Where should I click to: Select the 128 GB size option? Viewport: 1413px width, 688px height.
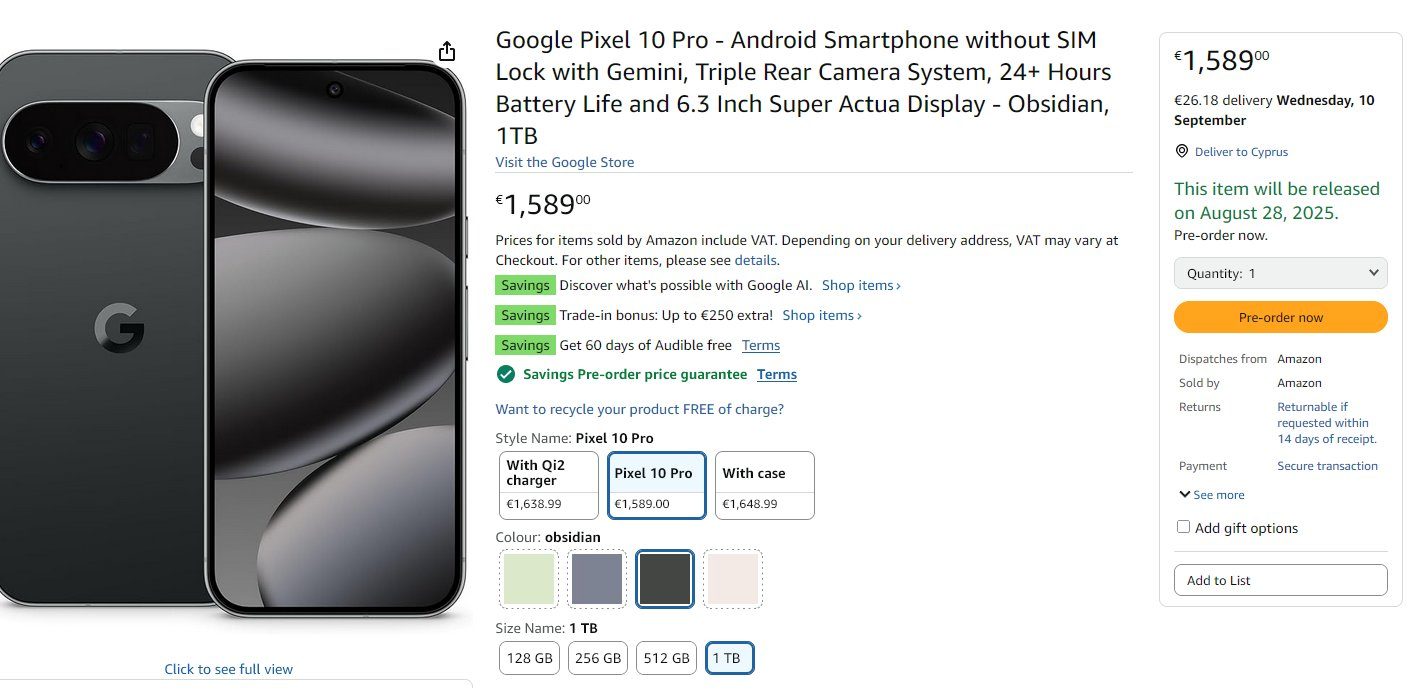(530, 658)
